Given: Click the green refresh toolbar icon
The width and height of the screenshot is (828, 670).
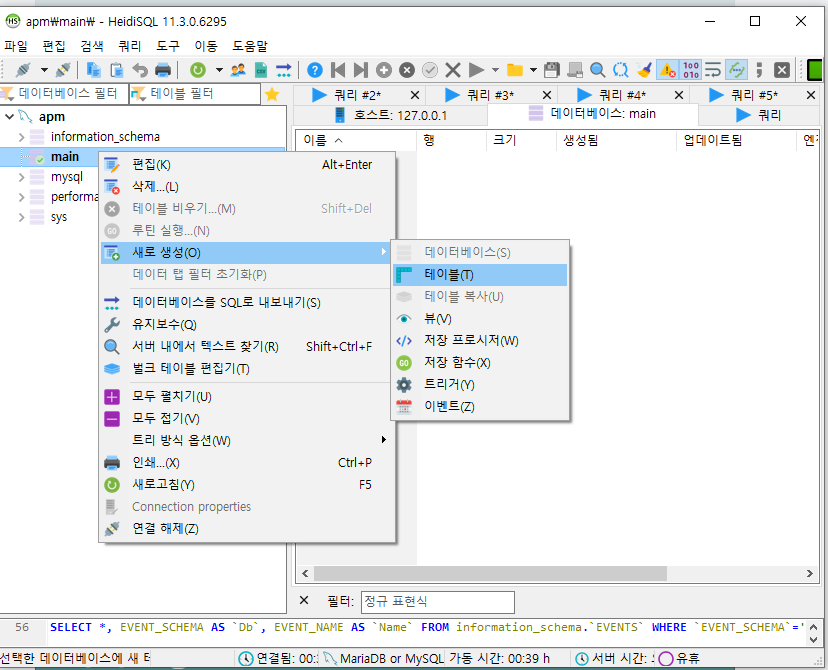Looking at the screenshot, I should [x=197, y=70].
